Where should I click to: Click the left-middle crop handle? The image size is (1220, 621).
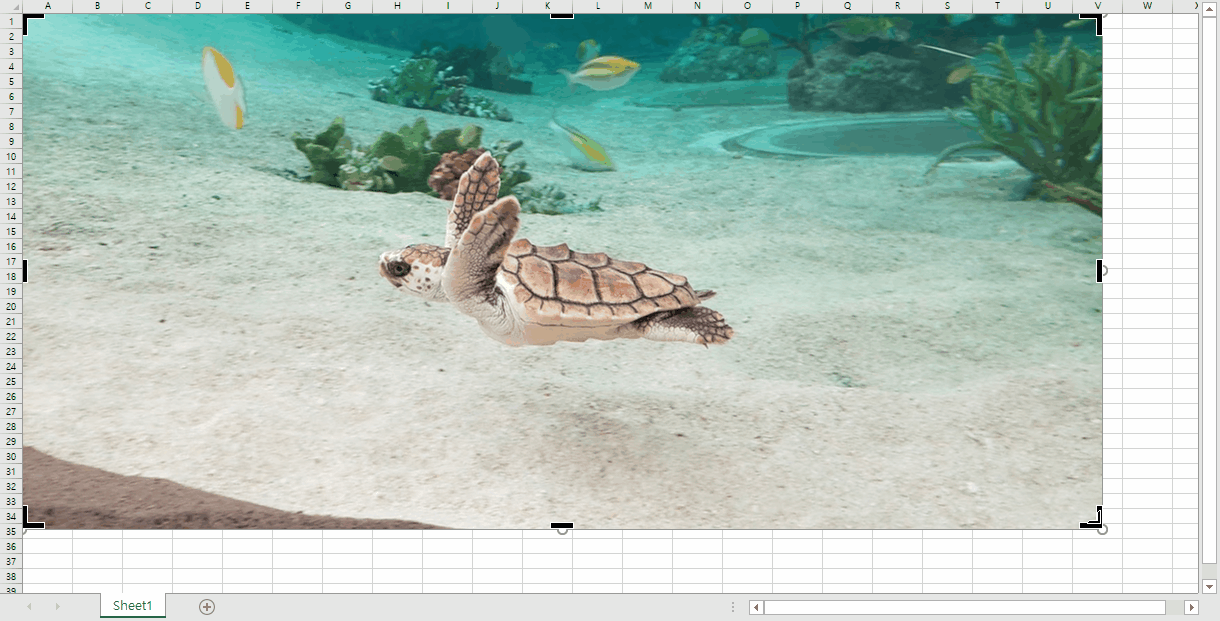tap(25, 271)
